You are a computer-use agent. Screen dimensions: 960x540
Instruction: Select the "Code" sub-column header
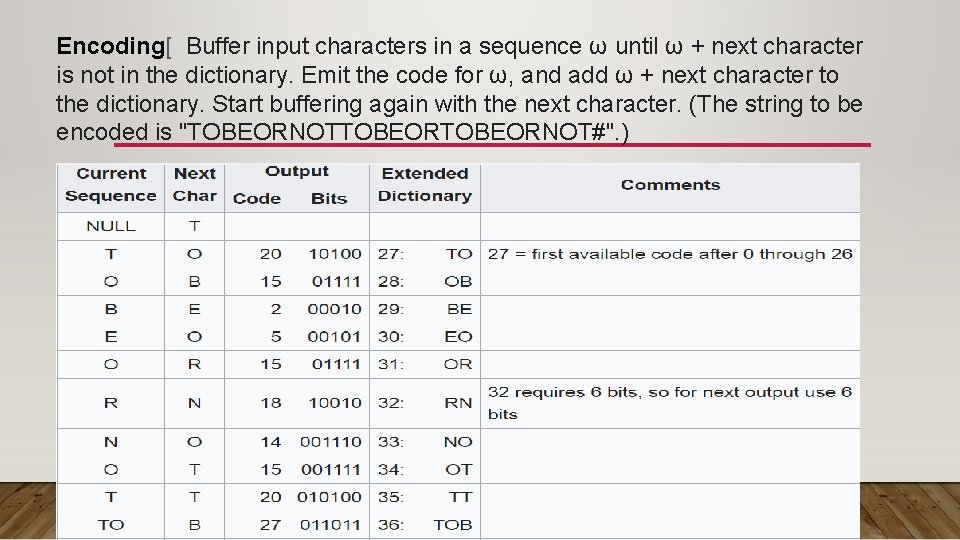(x=256, y=198)
